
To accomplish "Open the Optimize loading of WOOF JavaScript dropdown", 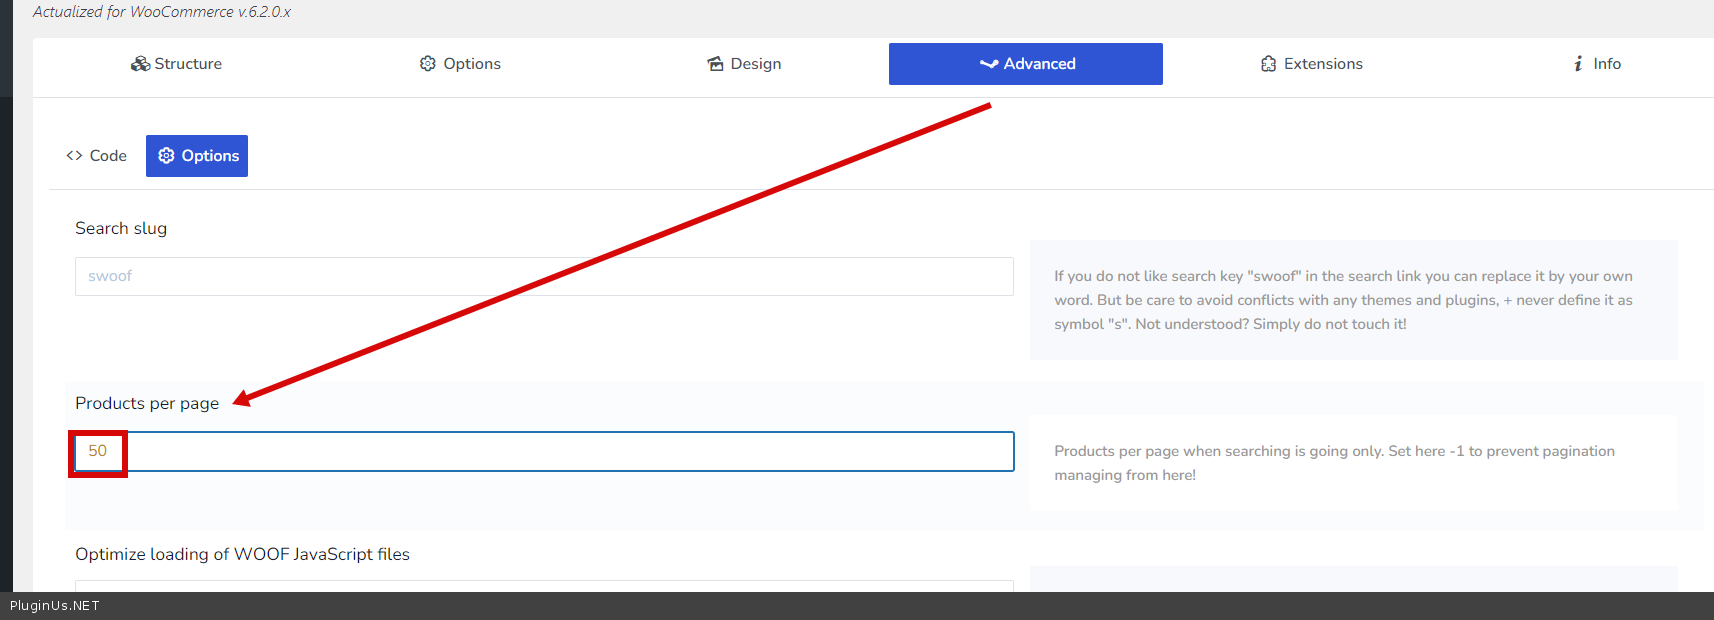I will click(544, 585).
